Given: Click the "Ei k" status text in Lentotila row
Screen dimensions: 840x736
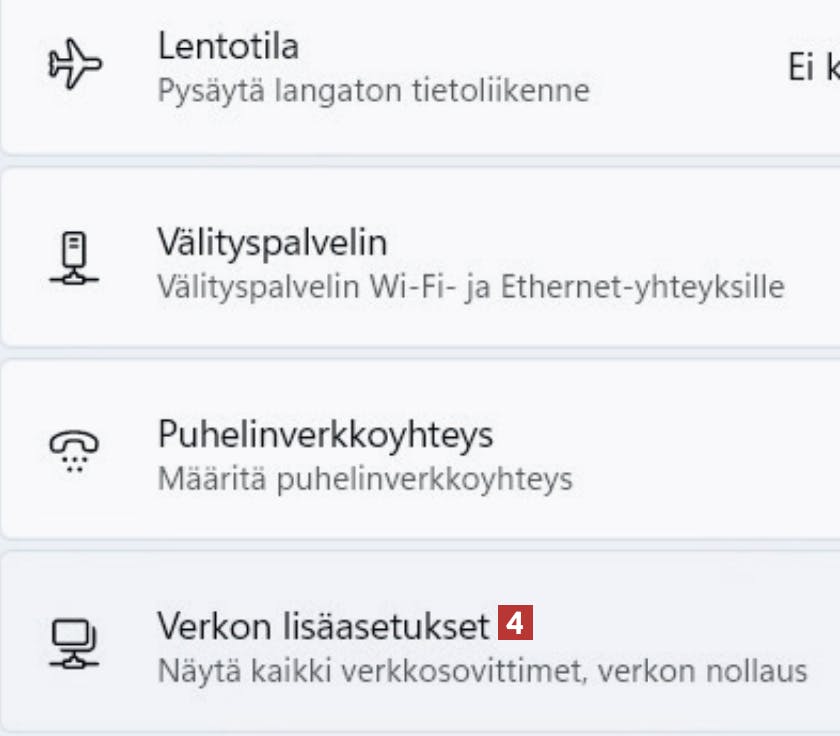Looking at the screenshot, I should [x=812, y=67].
